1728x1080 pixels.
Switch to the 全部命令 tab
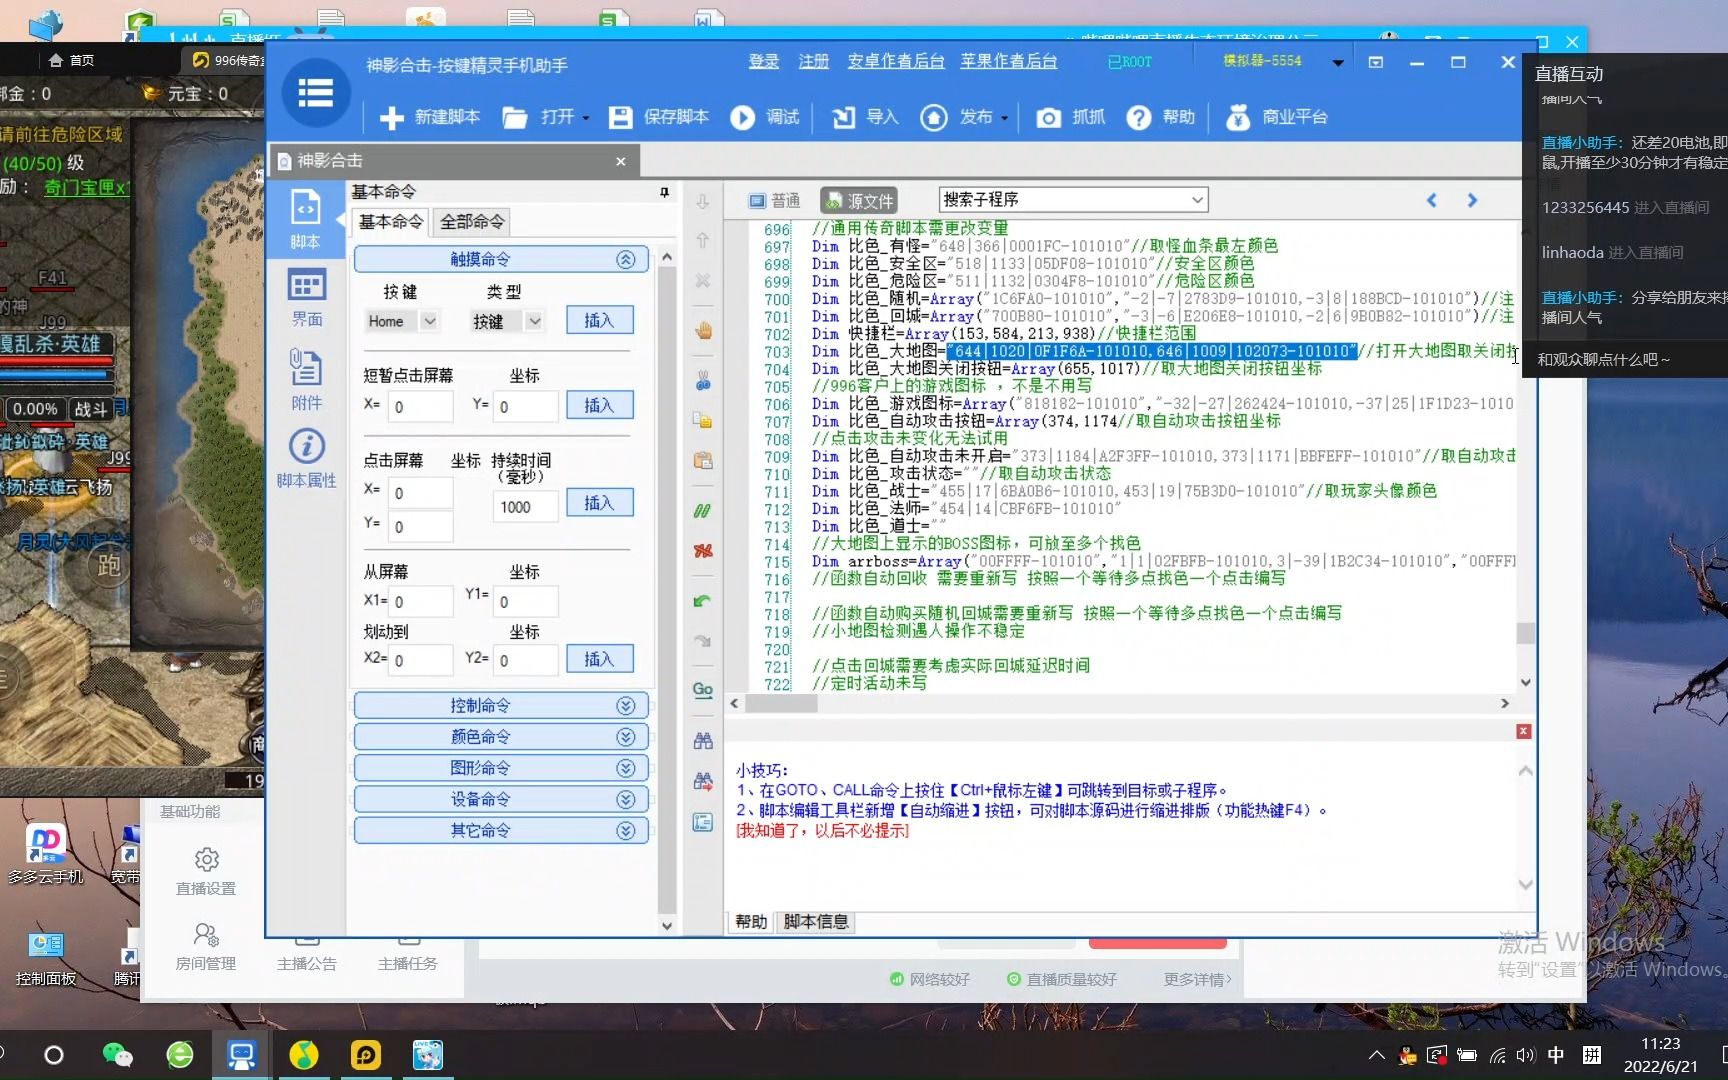pyautogui.click(x=472, y=221)
